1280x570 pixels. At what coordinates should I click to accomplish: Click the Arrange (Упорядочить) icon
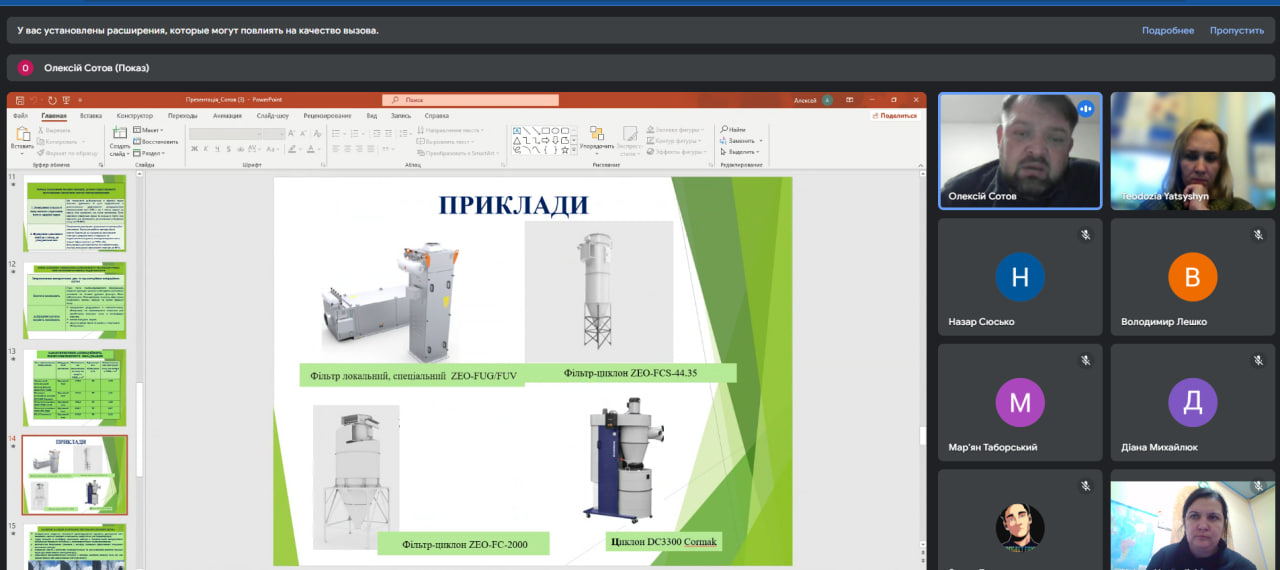point(596,135)
